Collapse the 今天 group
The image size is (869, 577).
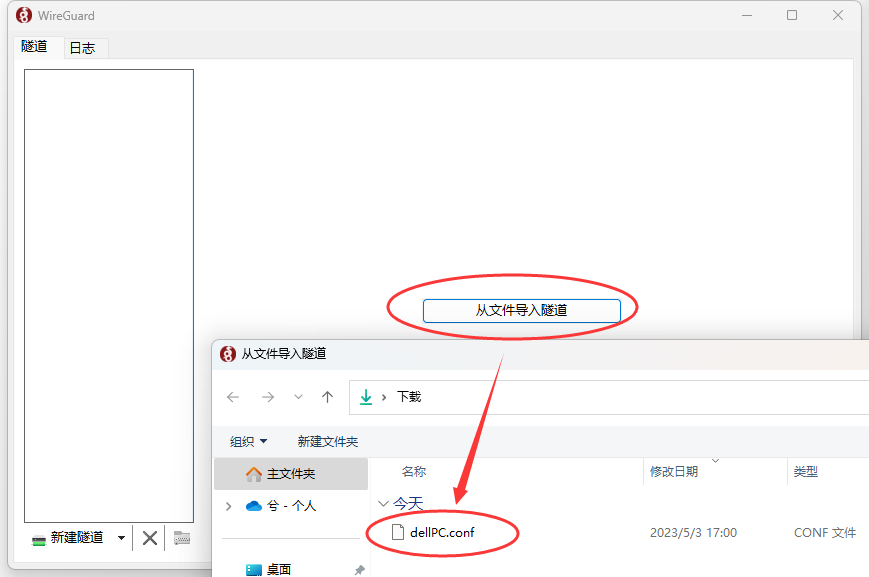[383, 503]
